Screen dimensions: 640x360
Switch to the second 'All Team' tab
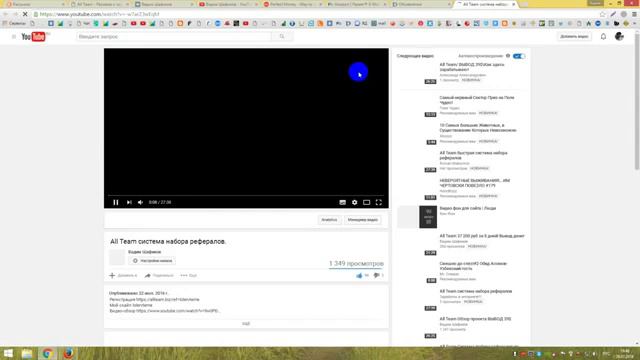coord(100,4)
